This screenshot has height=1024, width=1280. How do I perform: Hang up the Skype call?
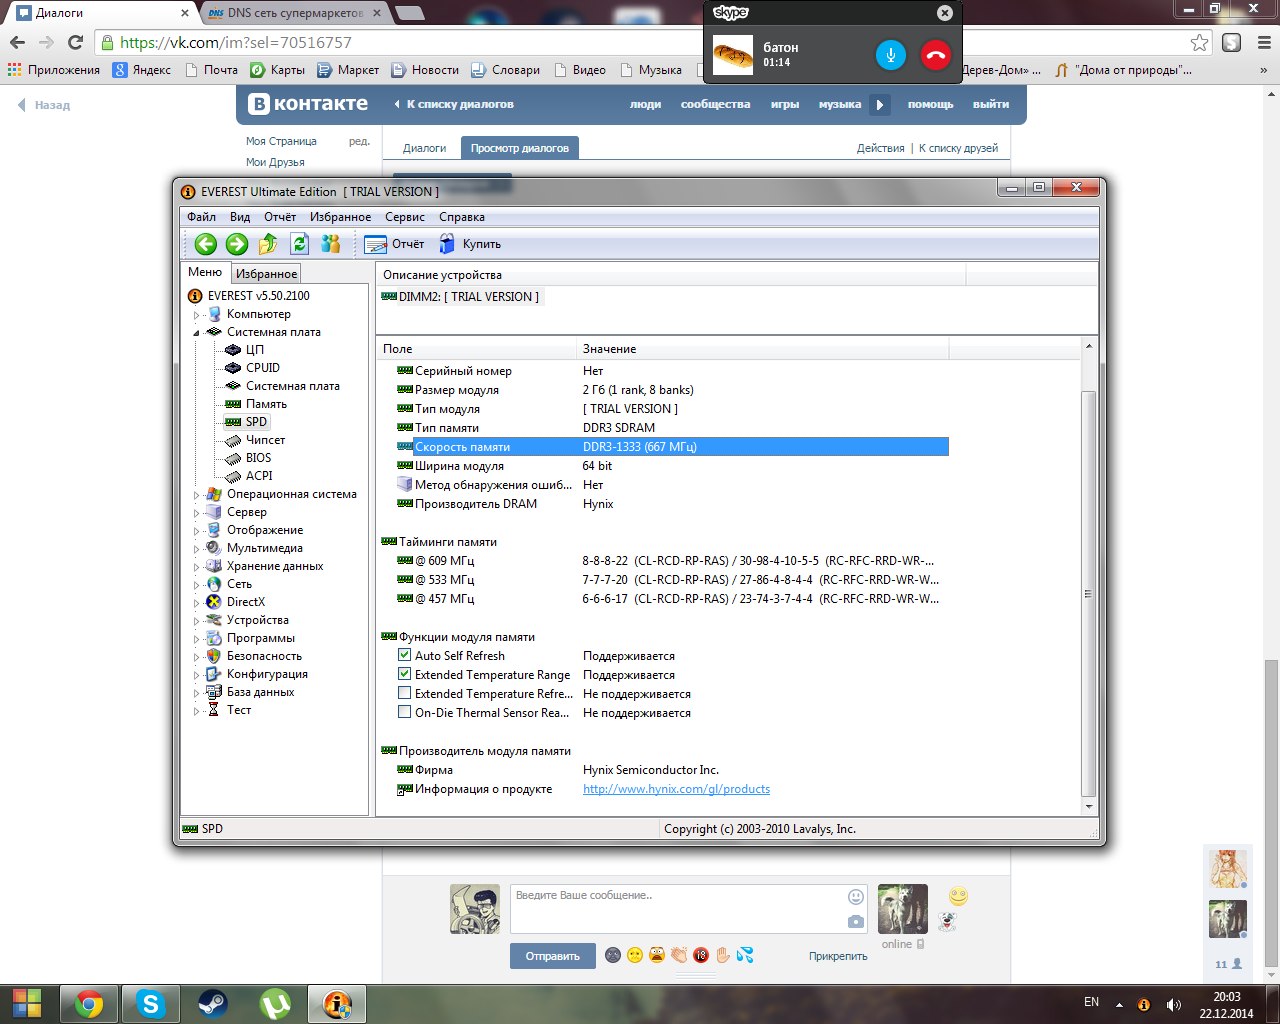coord(936,55)
